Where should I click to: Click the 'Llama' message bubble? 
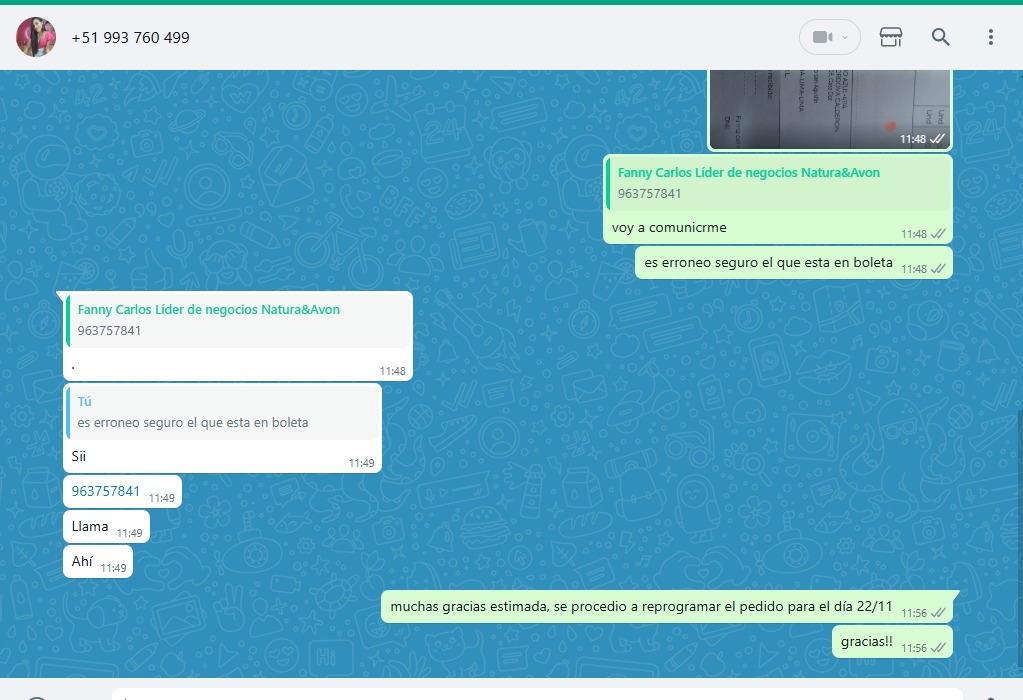point(90,526)
